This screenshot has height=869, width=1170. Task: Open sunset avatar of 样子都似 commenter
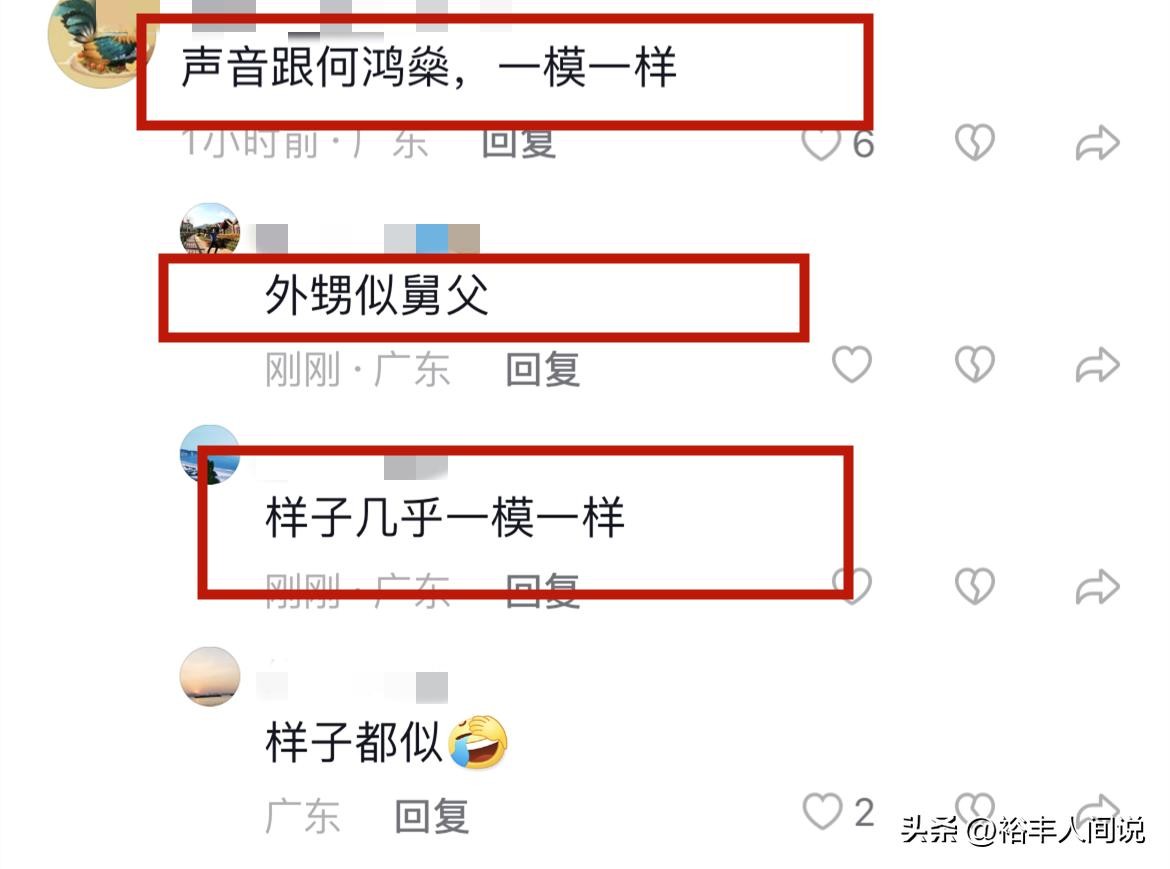[210, 676]
